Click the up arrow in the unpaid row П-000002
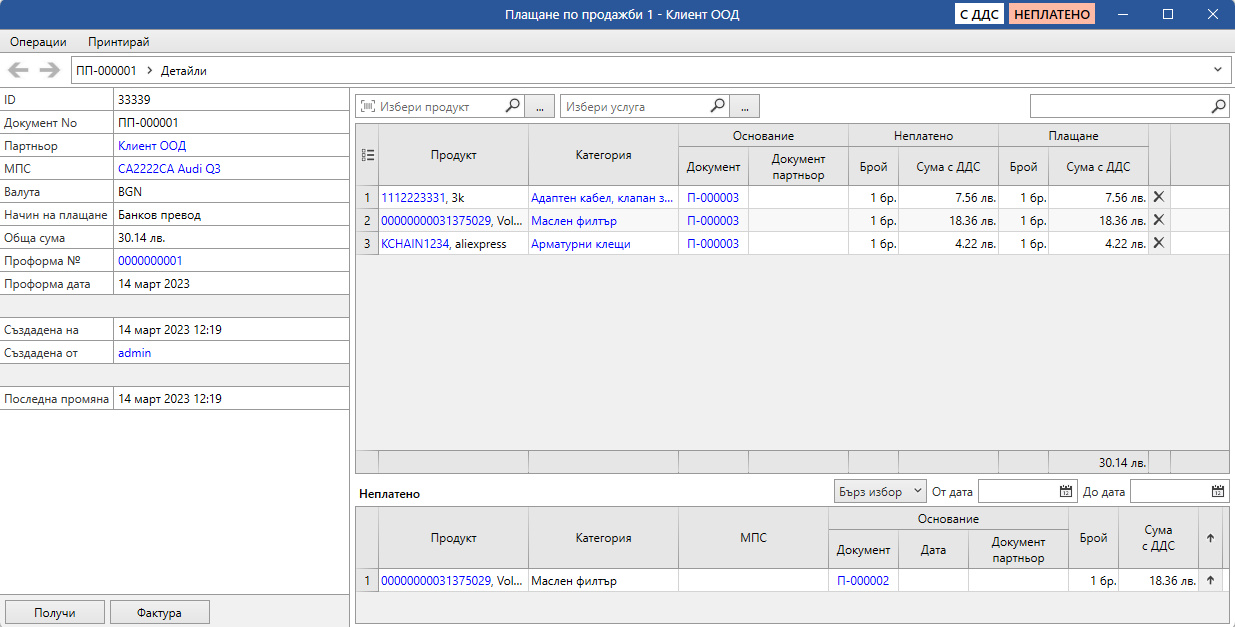Screen dimensions: 1235x627 [1210, 580]
